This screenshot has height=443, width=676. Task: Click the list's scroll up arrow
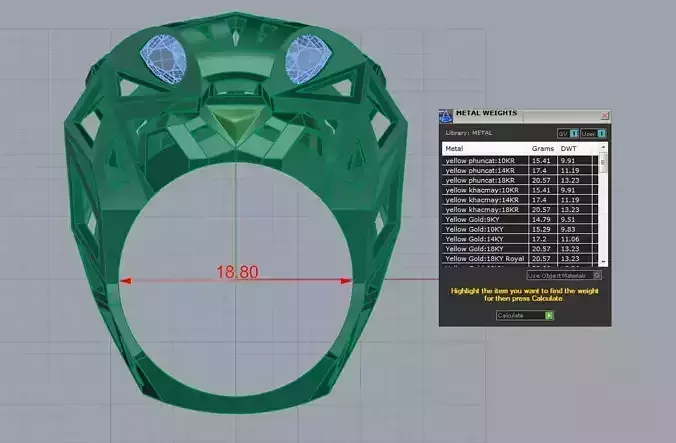coord(603,147)
